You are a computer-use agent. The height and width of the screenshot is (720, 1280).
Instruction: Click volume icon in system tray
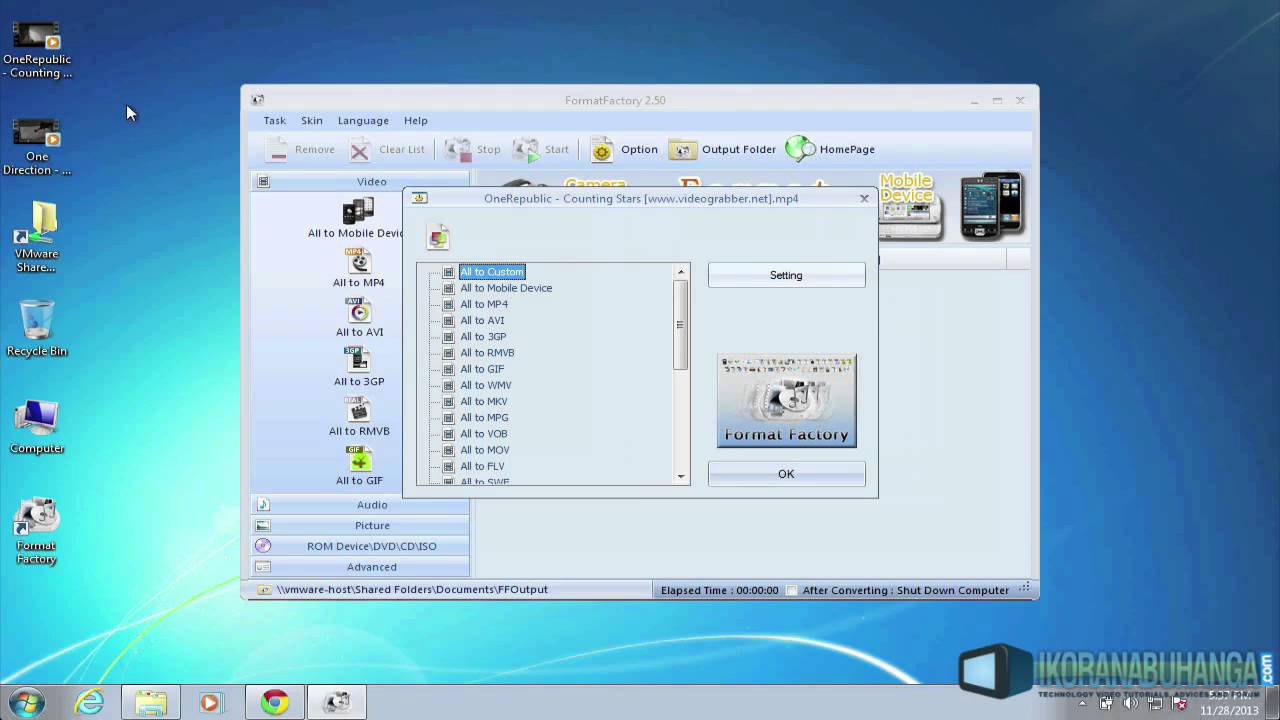[x=1131, y=703]
